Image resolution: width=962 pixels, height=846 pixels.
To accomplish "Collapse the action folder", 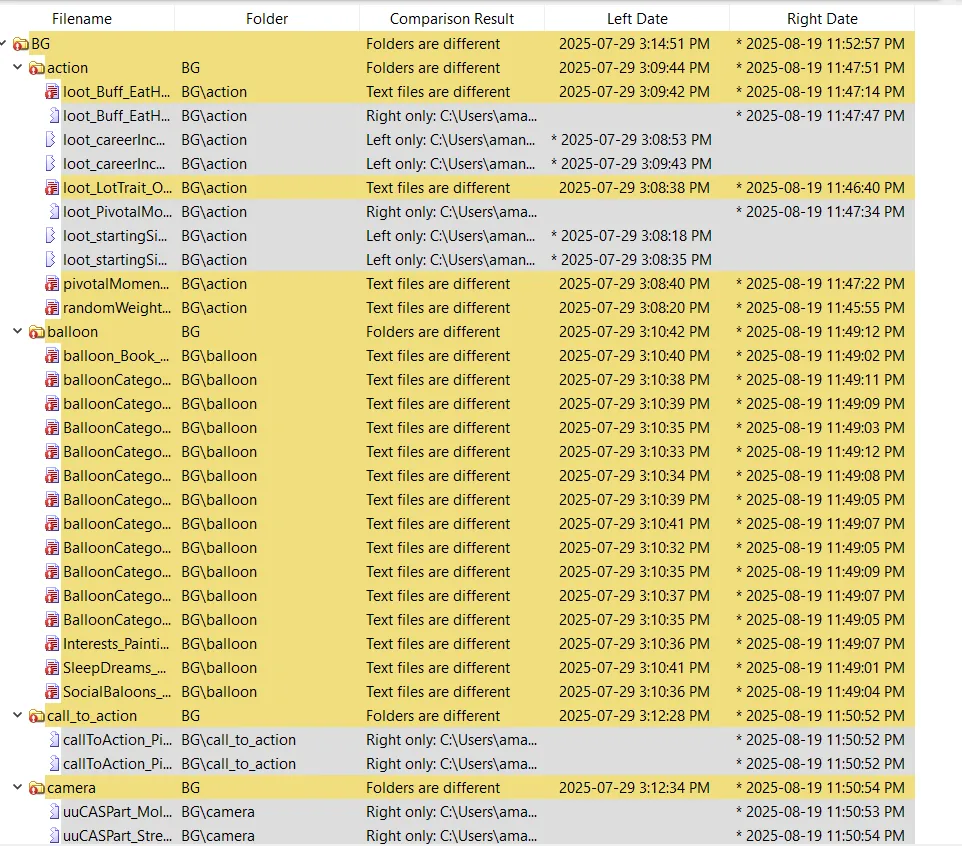I will 17,67.
